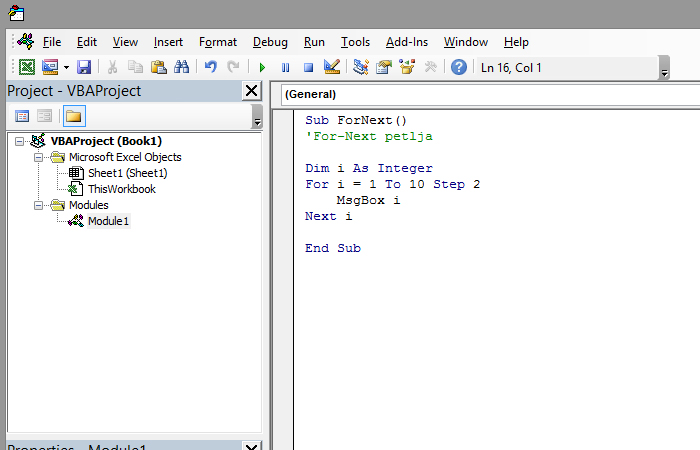Toggle Folders view in Project panel

tap(73, 117)
